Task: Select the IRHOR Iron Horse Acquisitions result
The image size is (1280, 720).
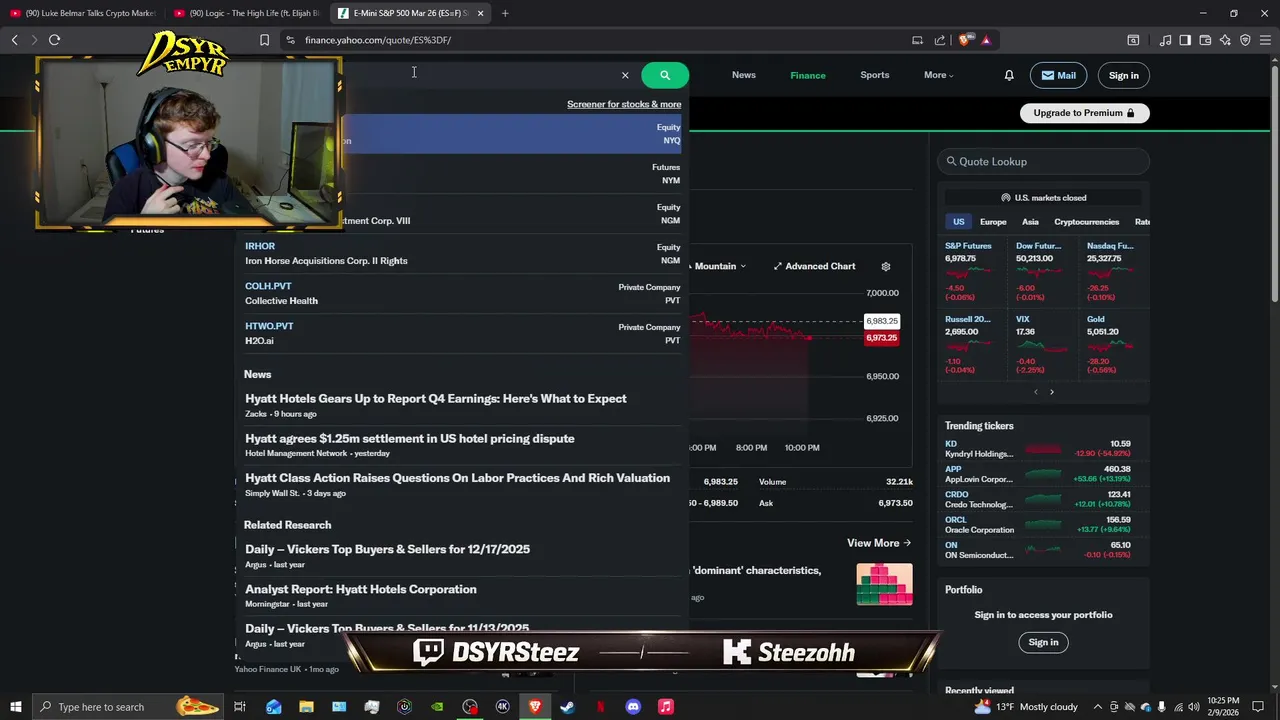Action: [x=462, y=253]
